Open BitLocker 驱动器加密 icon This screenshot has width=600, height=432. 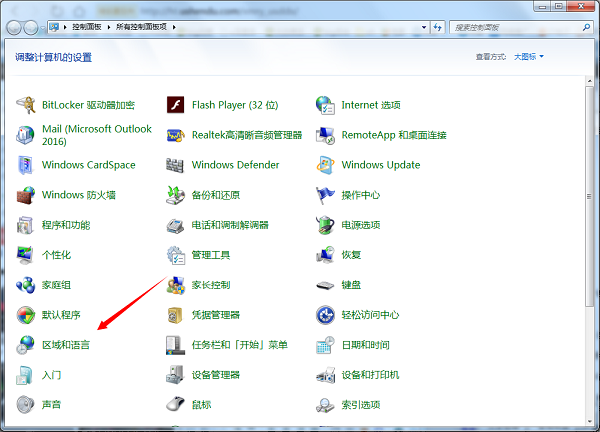click(26, 105)
